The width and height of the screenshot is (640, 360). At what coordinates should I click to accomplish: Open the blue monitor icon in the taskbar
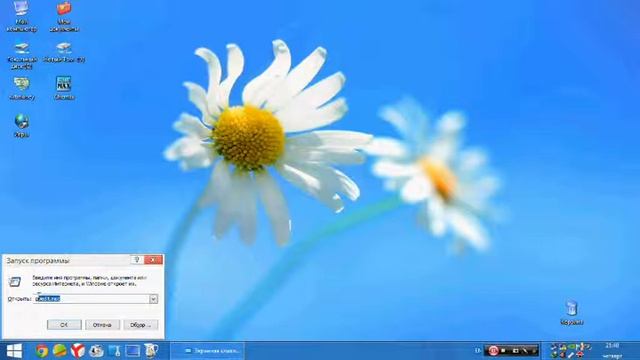click(x=133, y=351)
